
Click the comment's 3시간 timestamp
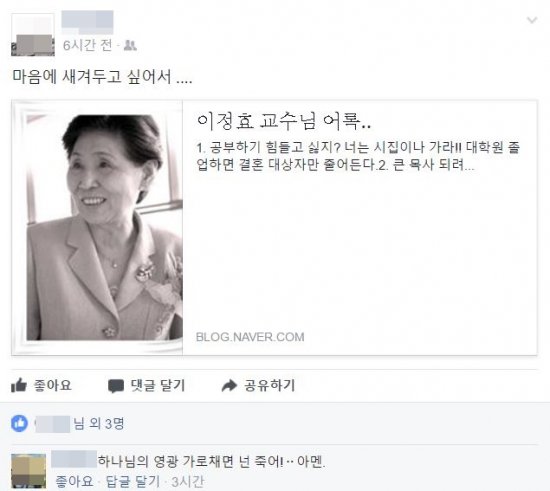188,482
